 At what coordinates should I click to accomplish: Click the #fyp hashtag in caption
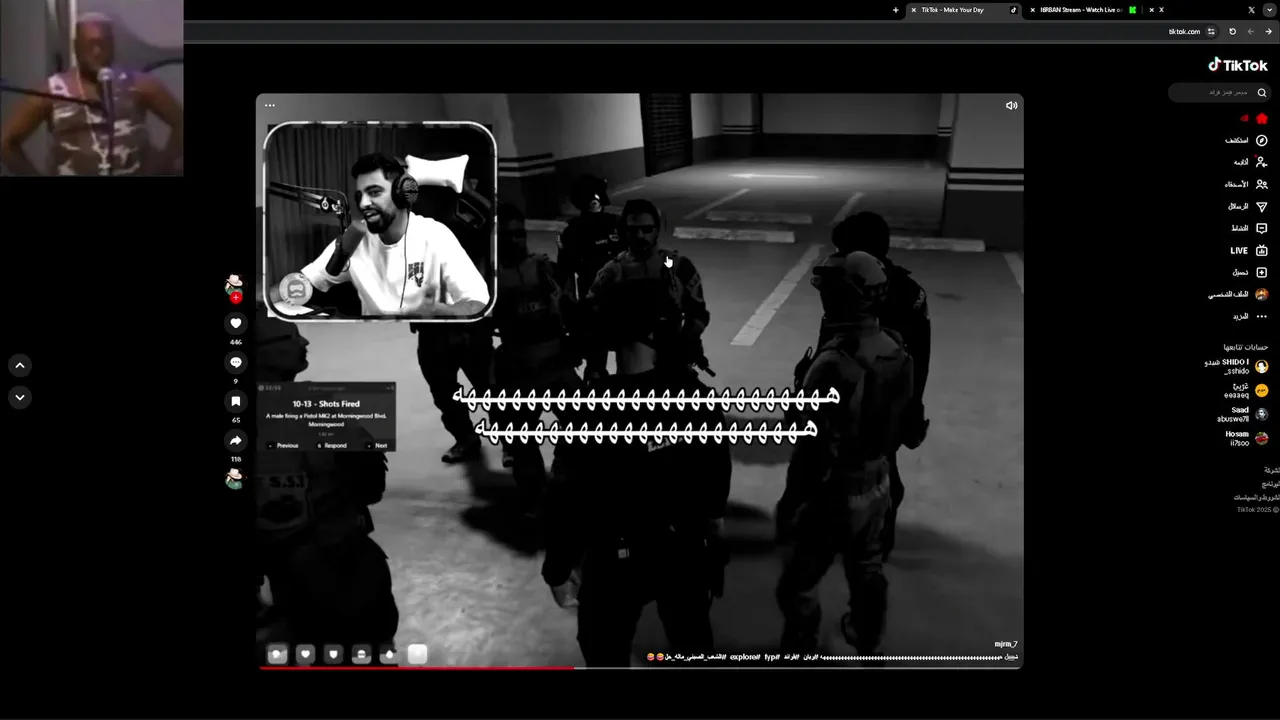pyautogui.click(x=772, y=657)
